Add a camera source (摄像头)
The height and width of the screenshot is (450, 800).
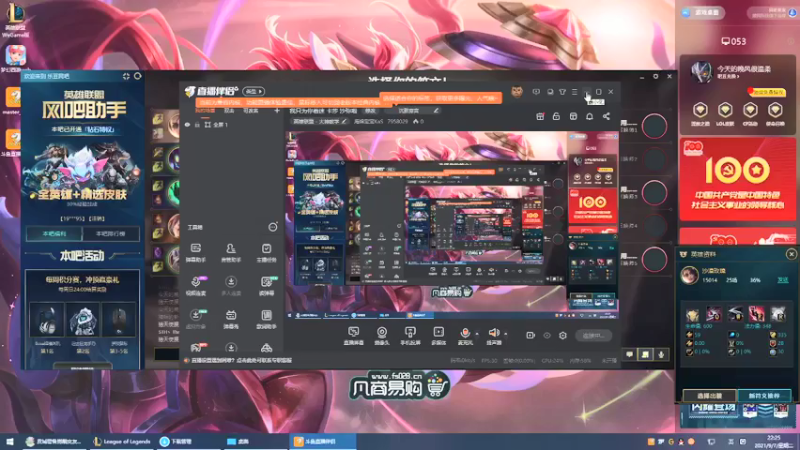382,336
